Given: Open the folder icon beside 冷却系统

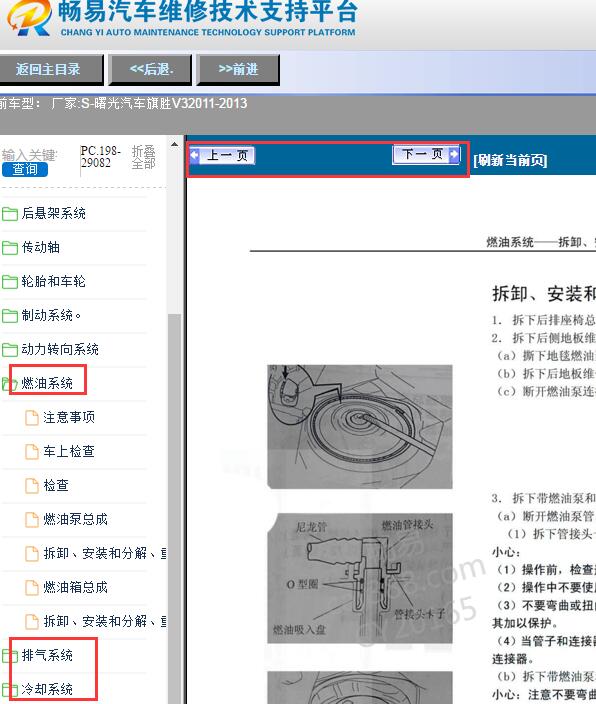Looking at the screenshot, I should (x=9, y=690).
